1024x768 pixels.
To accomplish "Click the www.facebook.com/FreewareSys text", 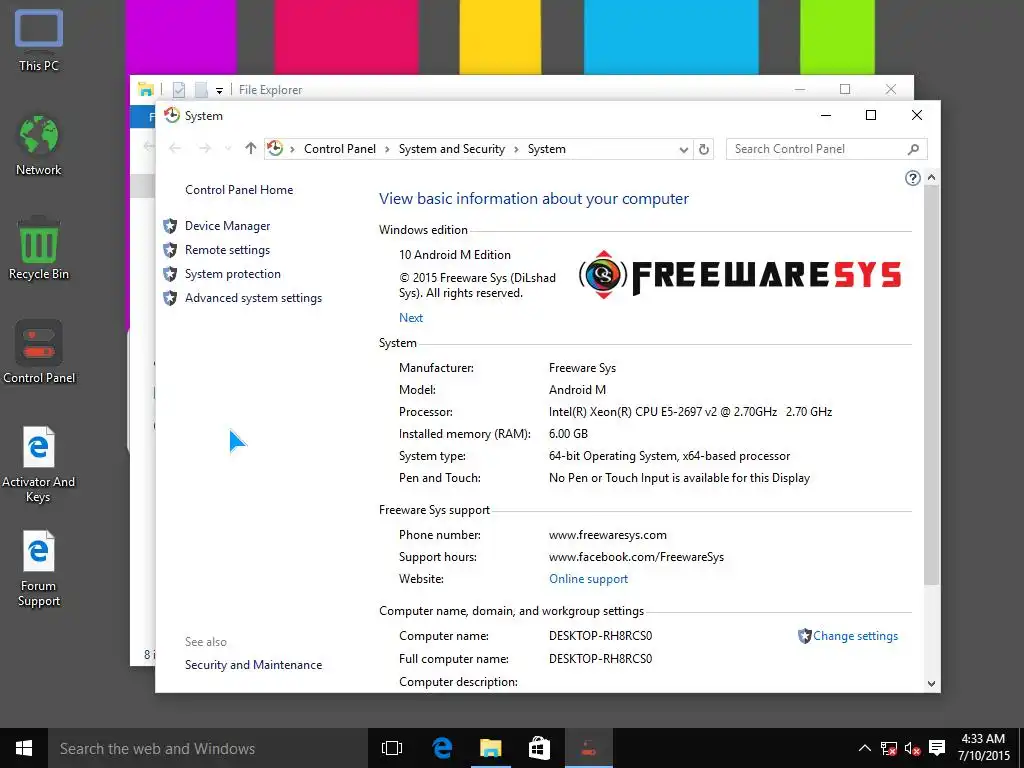I will coord(636,557).
